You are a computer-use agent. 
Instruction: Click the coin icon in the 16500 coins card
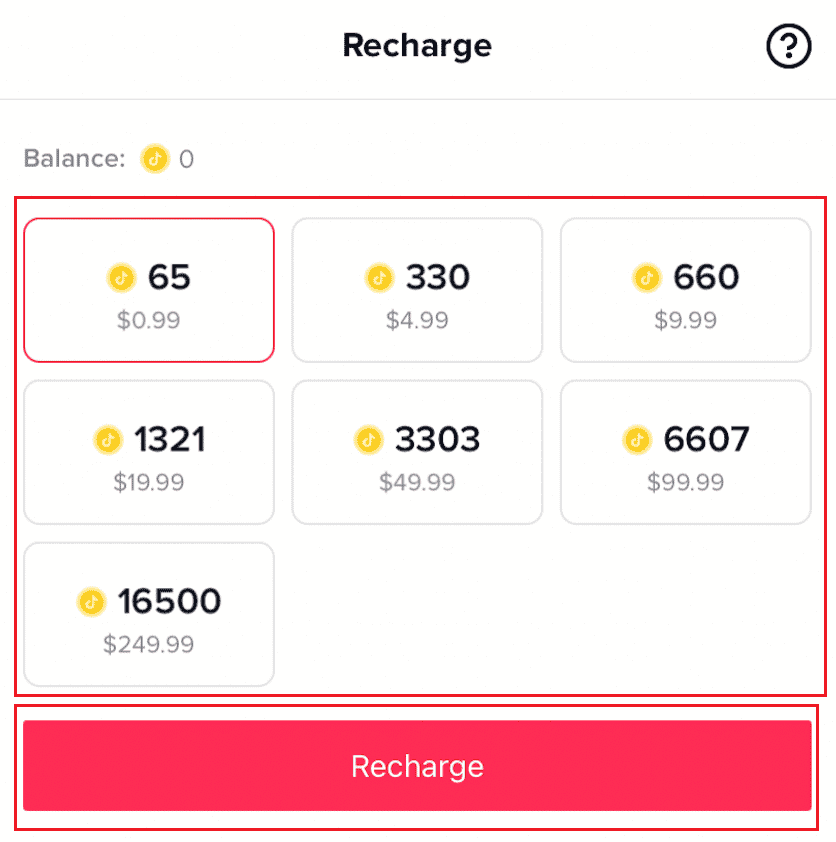93,602
